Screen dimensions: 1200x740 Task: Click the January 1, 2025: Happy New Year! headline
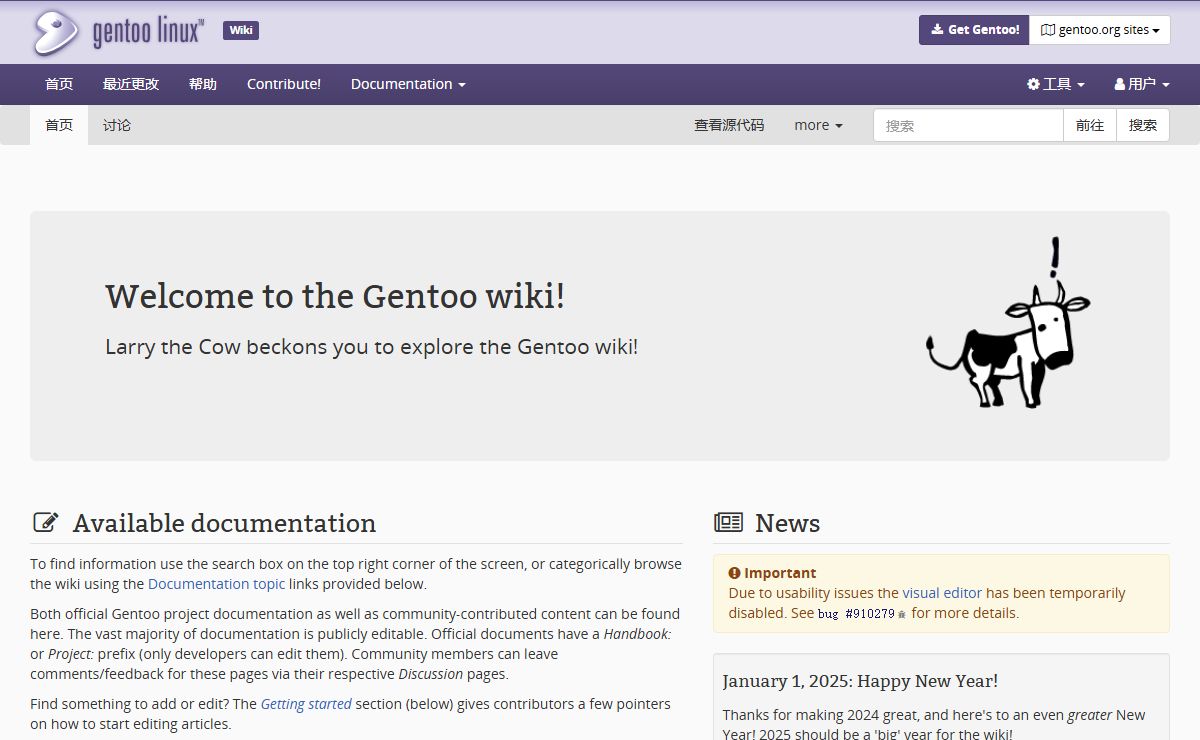pos(860,681)
